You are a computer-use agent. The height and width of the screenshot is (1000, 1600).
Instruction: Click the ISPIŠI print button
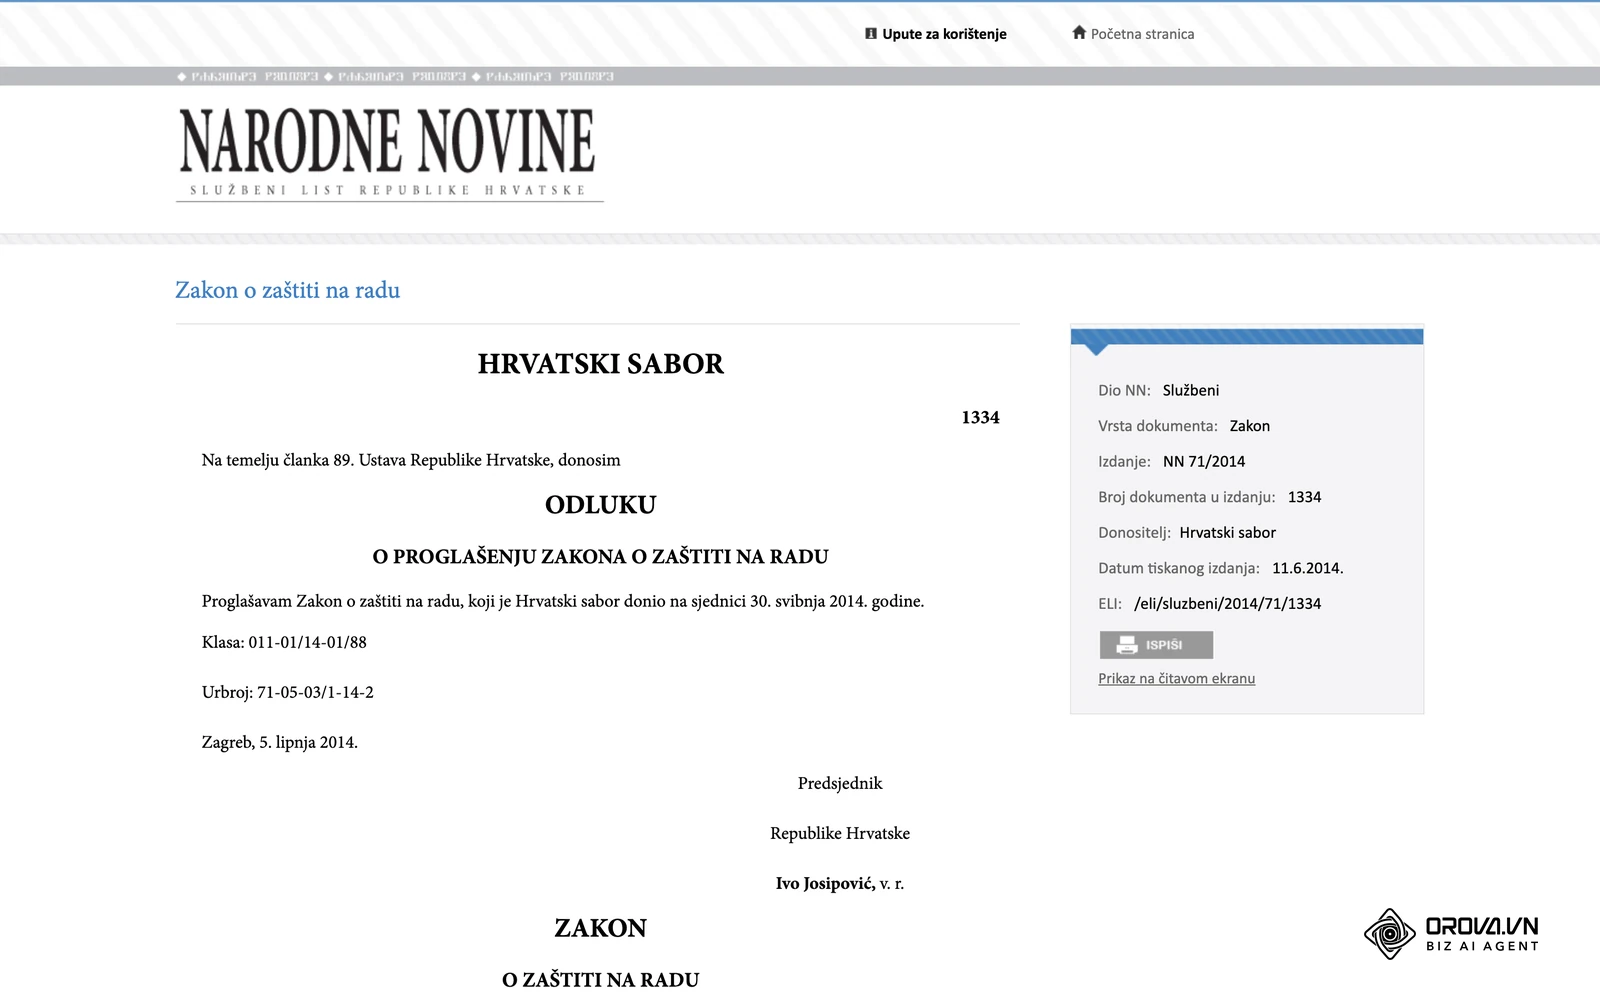coord(1156,645)
